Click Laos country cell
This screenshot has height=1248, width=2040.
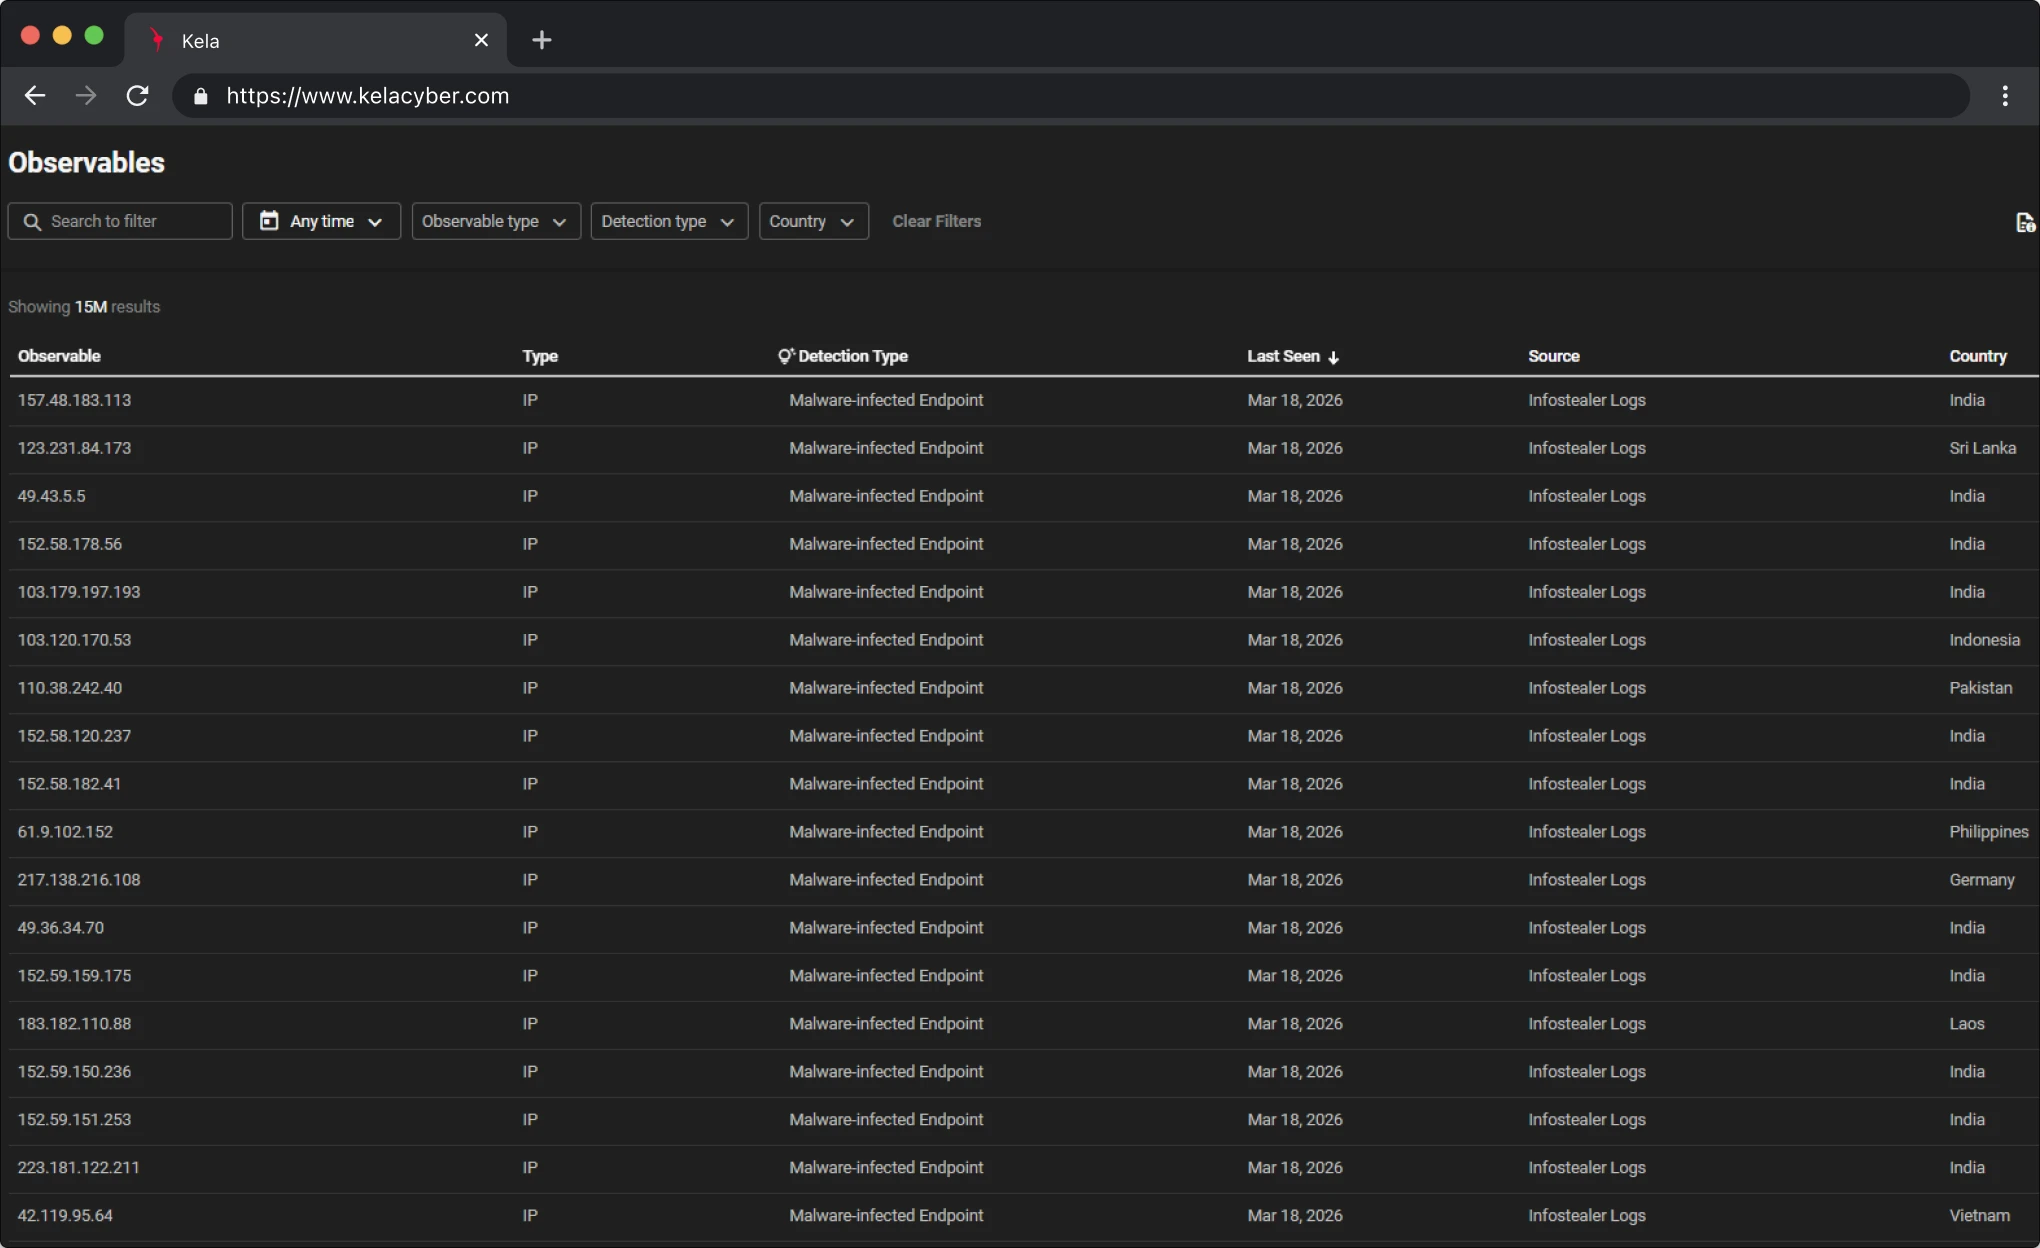pos(1966,1024)
